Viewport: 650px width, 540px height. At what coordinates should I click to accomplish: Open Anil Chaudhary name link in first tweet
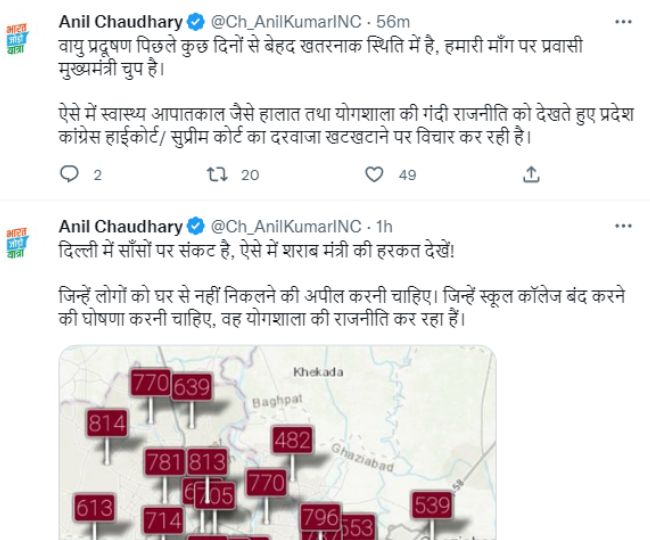[x=121, y=20]
